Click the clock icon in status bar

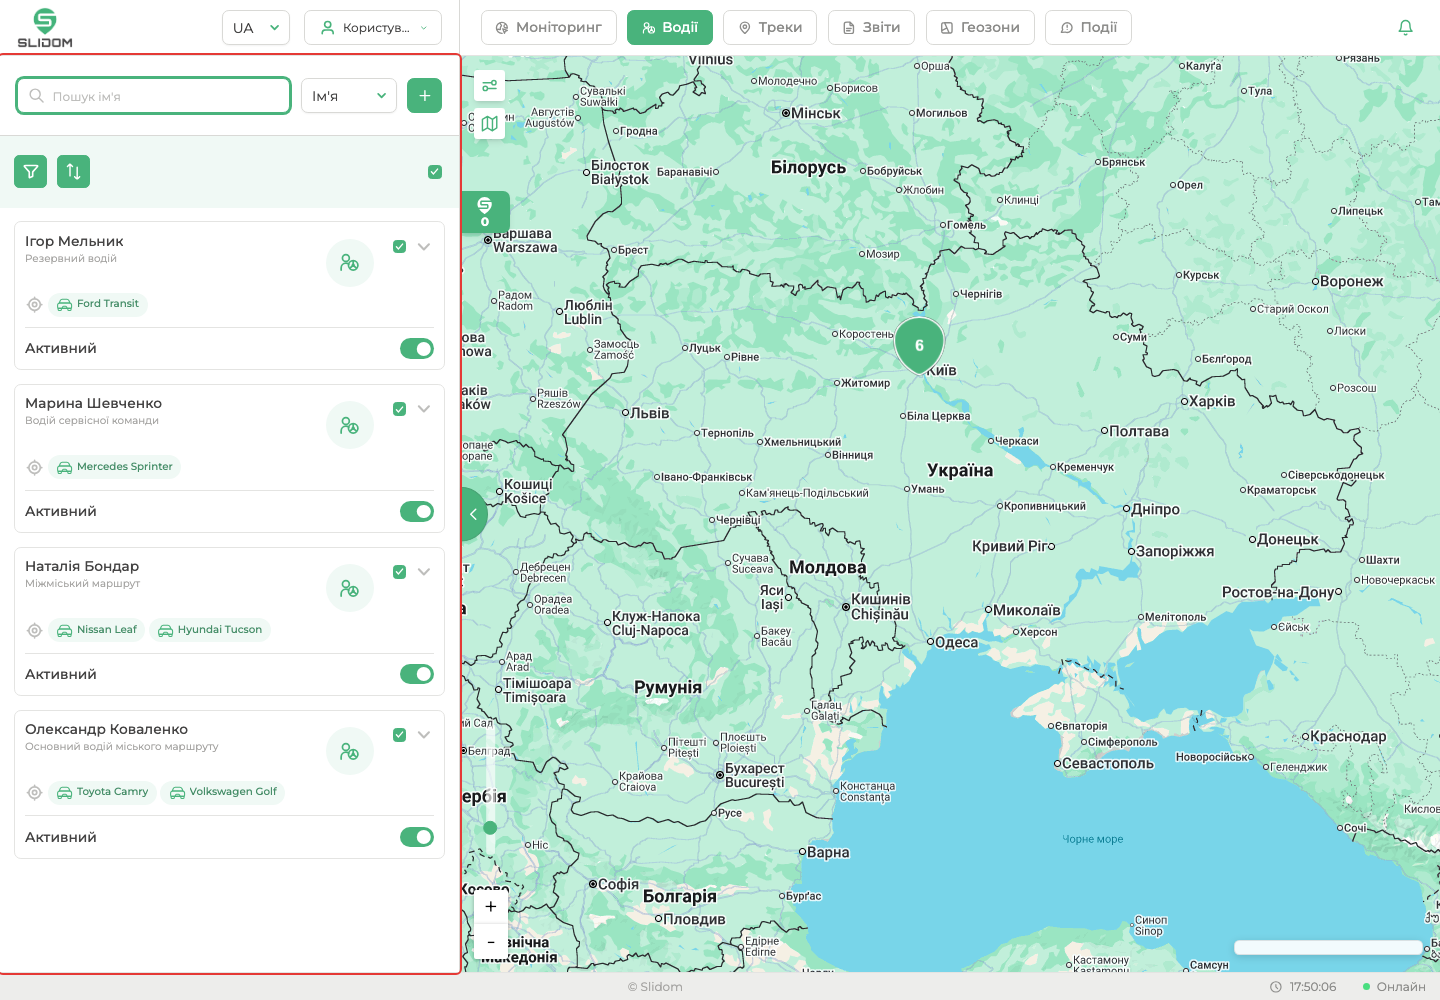pyautogui.click(x=1276, y=987)
